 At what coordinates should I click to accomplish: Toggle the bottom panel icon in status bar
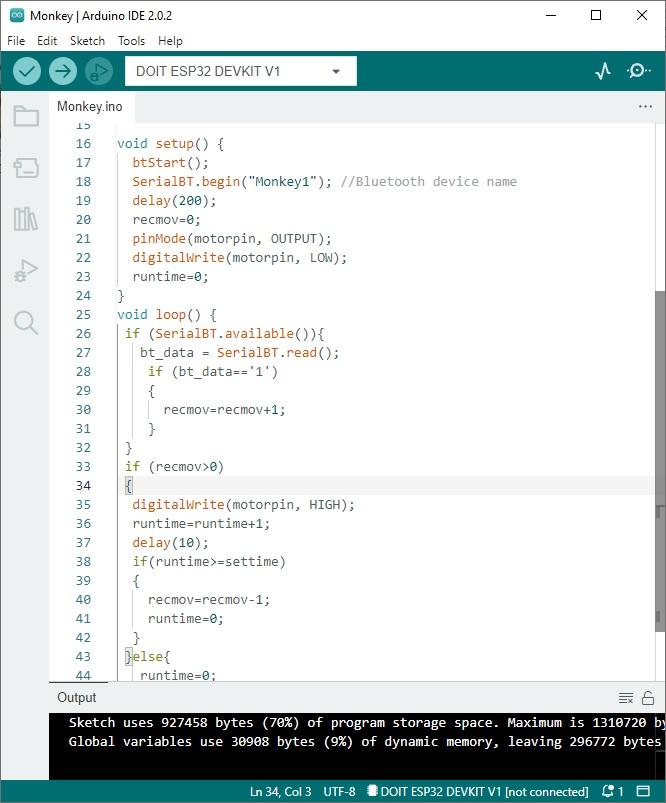click(643, 791)
